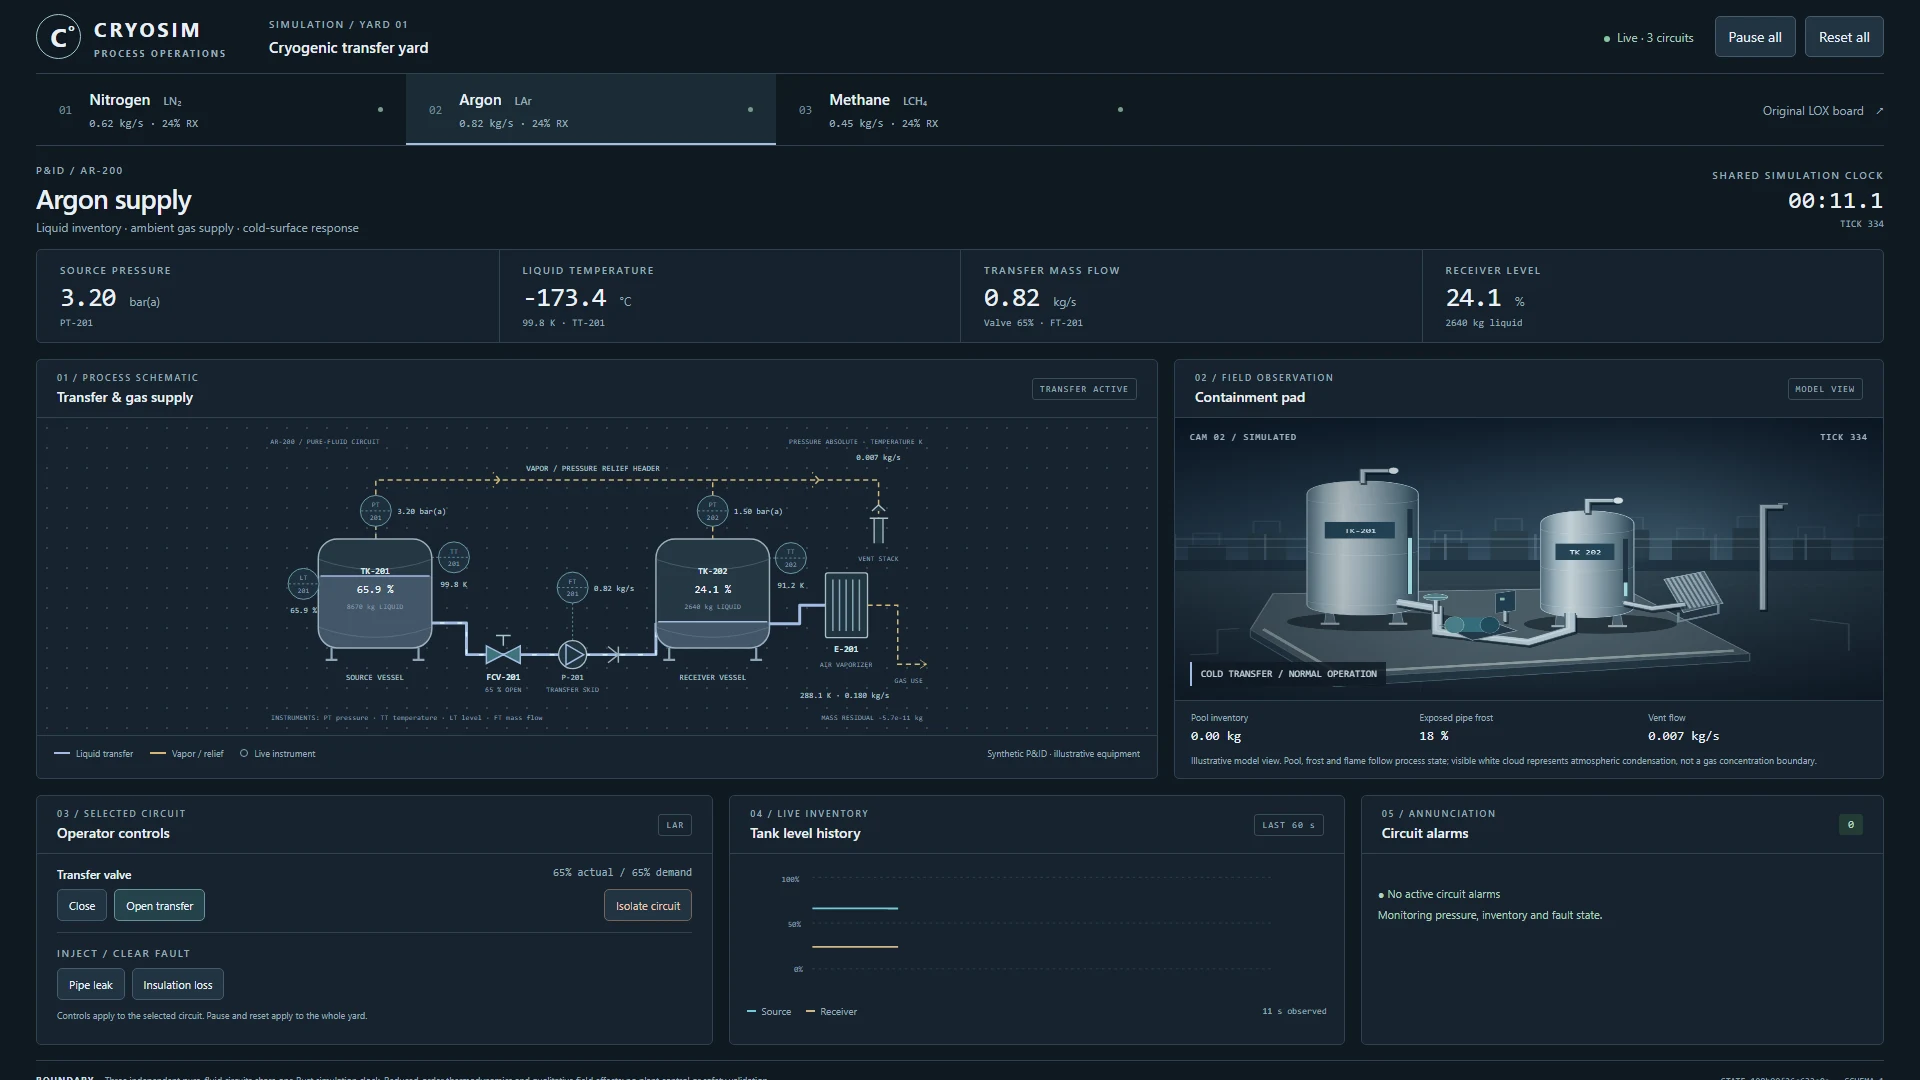Click the MODEL VIEW badge

pyautogui.click(x=1825, y=389)
